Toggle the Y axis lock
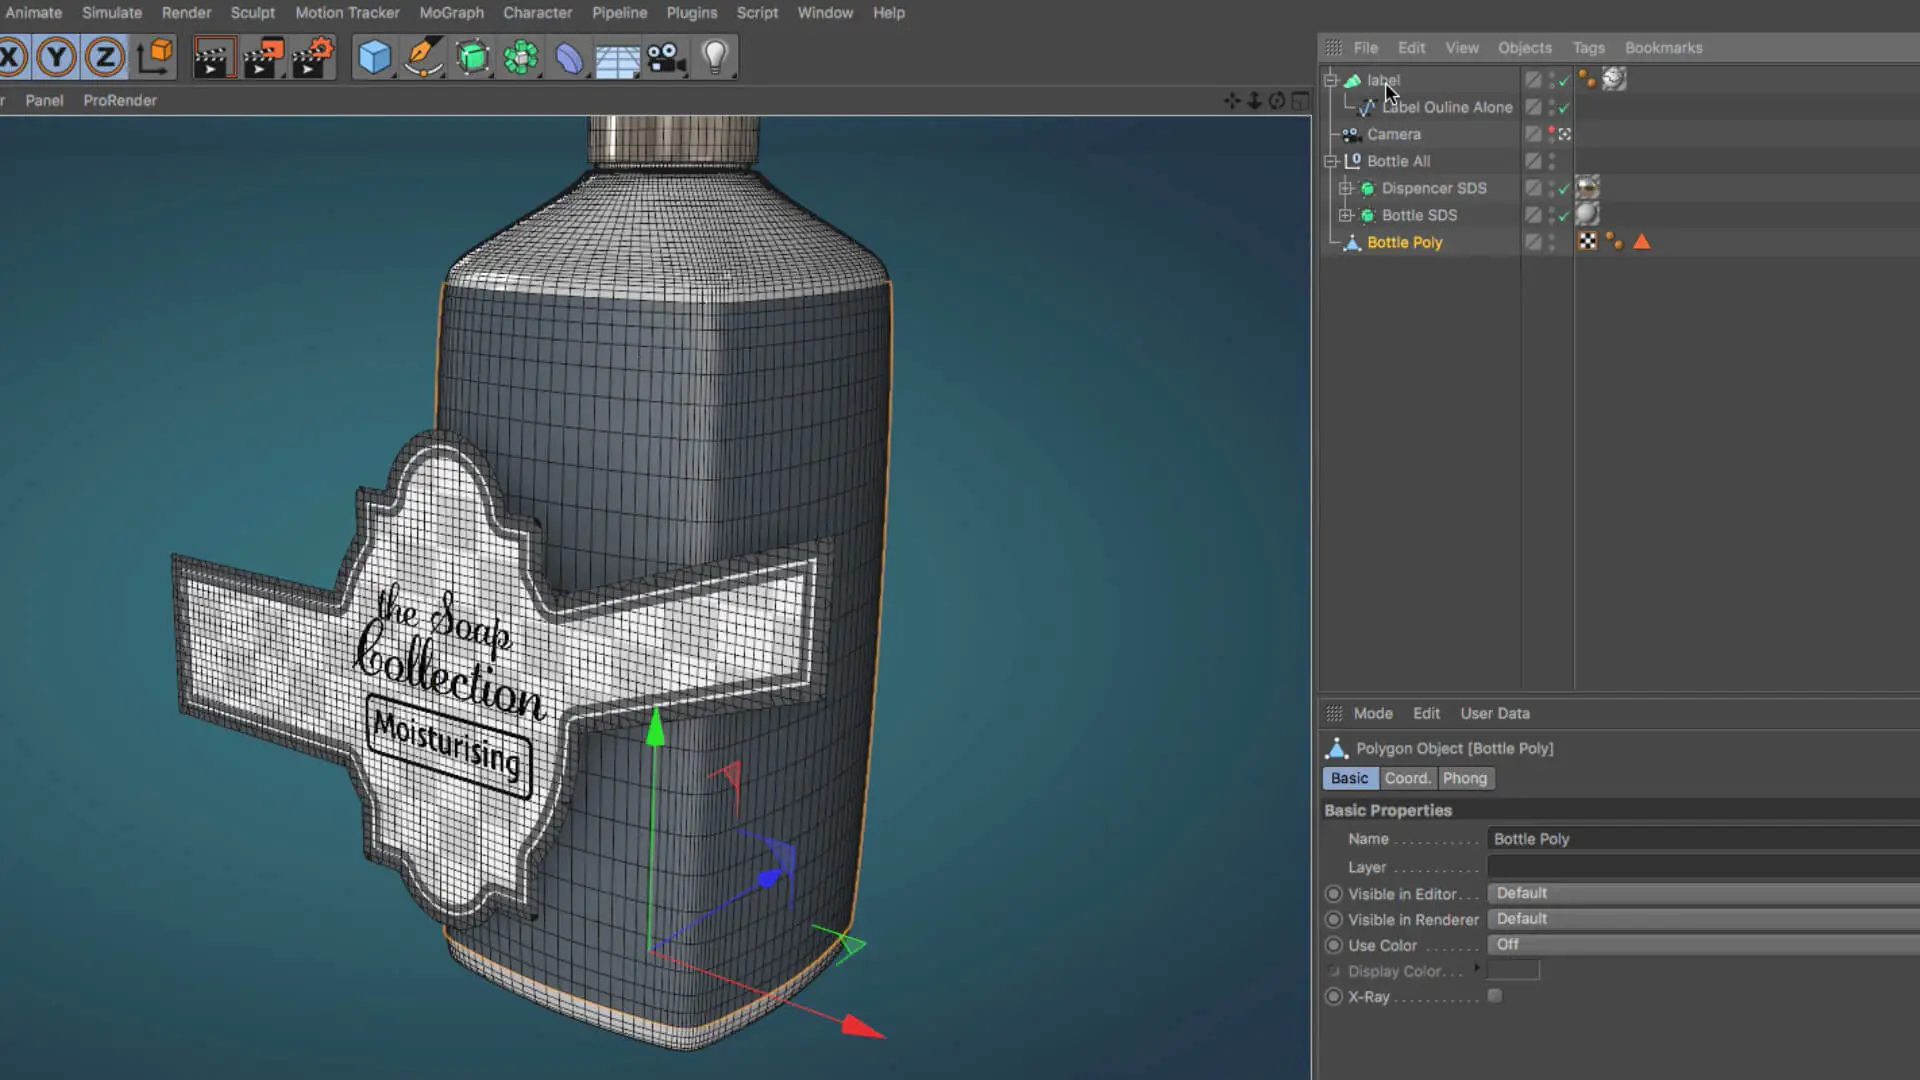This screenshot has height=1080, width=1920. 57,57
